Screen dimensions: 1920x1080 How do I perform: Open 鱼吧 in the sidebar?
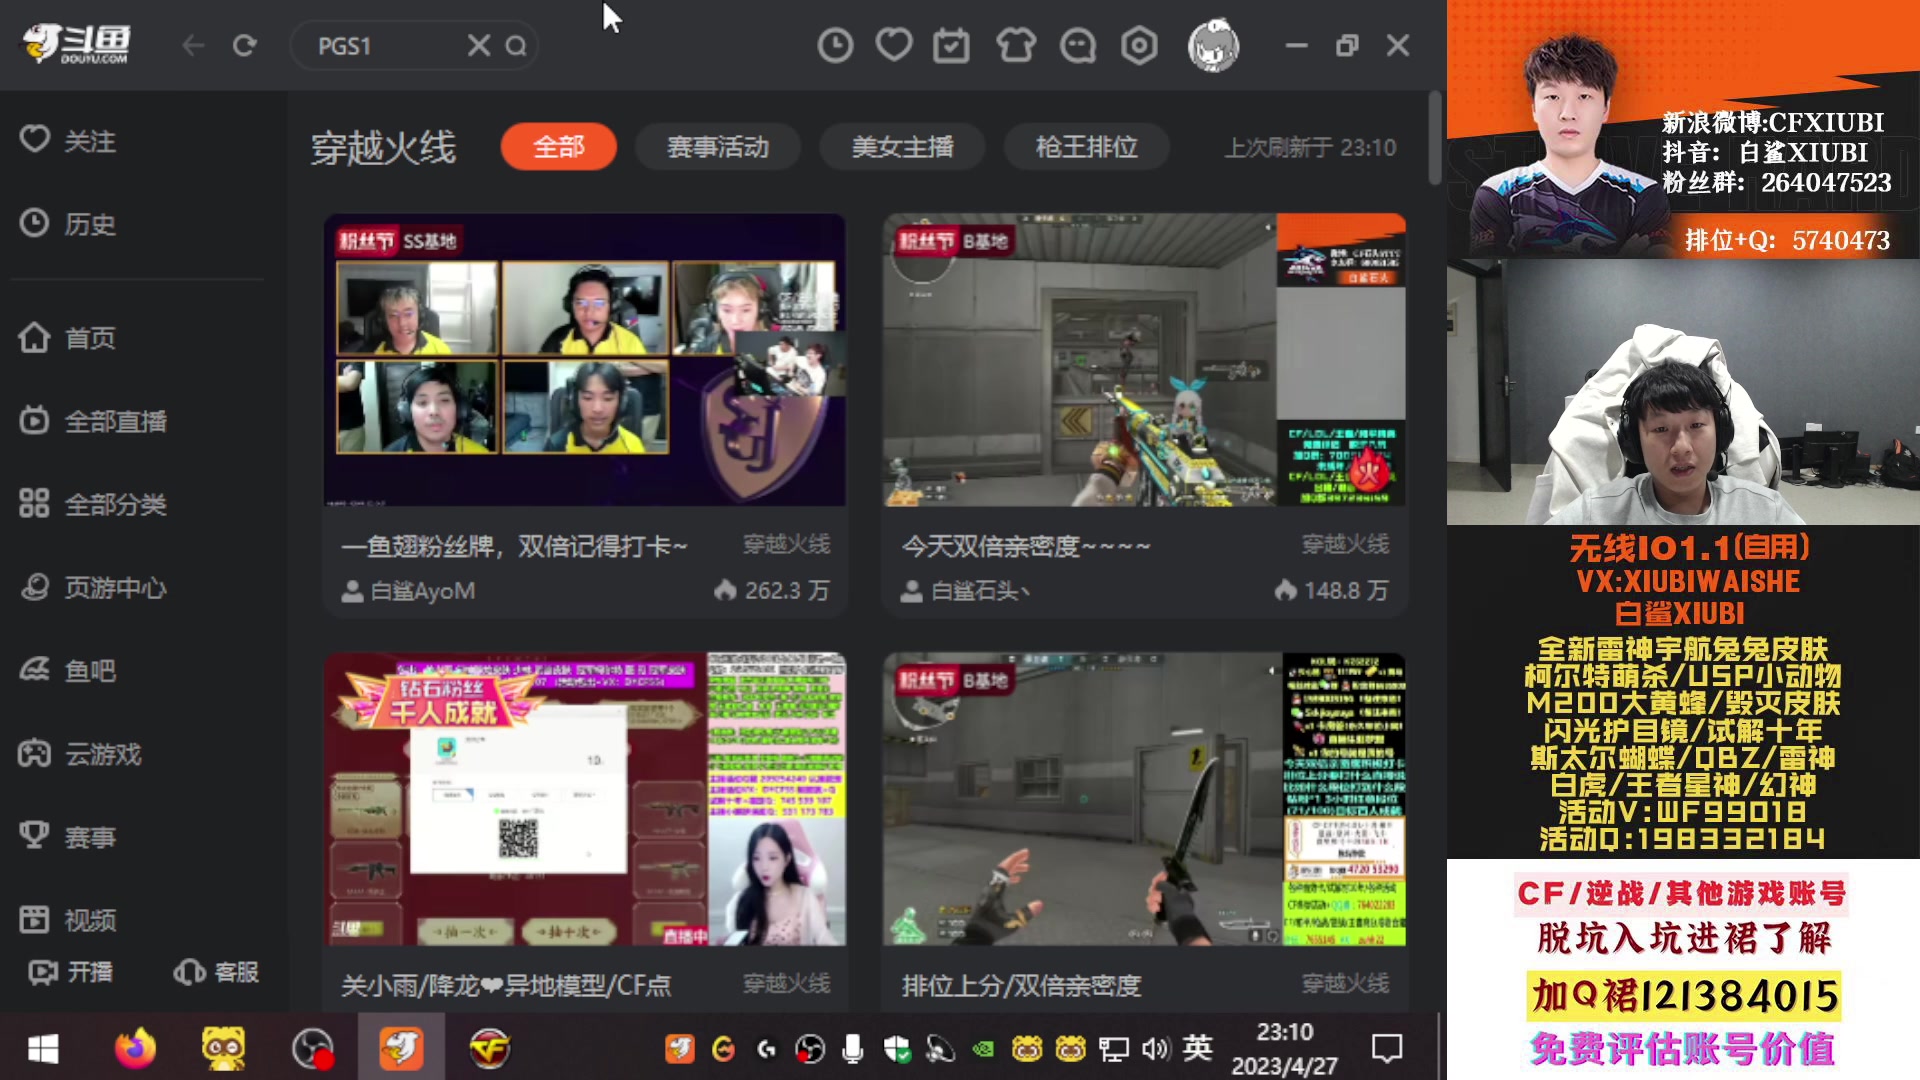(x=68, y=671)
